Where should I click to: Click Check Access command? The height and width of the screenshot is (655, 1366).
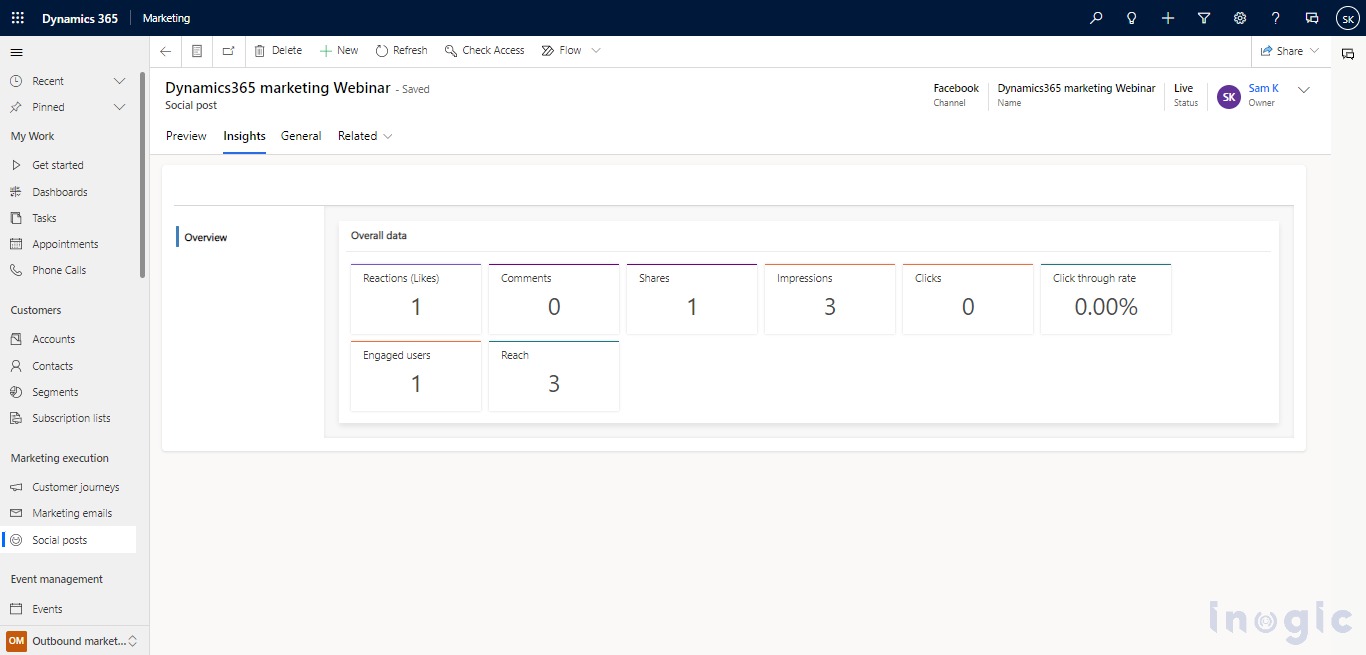(485, 51)
